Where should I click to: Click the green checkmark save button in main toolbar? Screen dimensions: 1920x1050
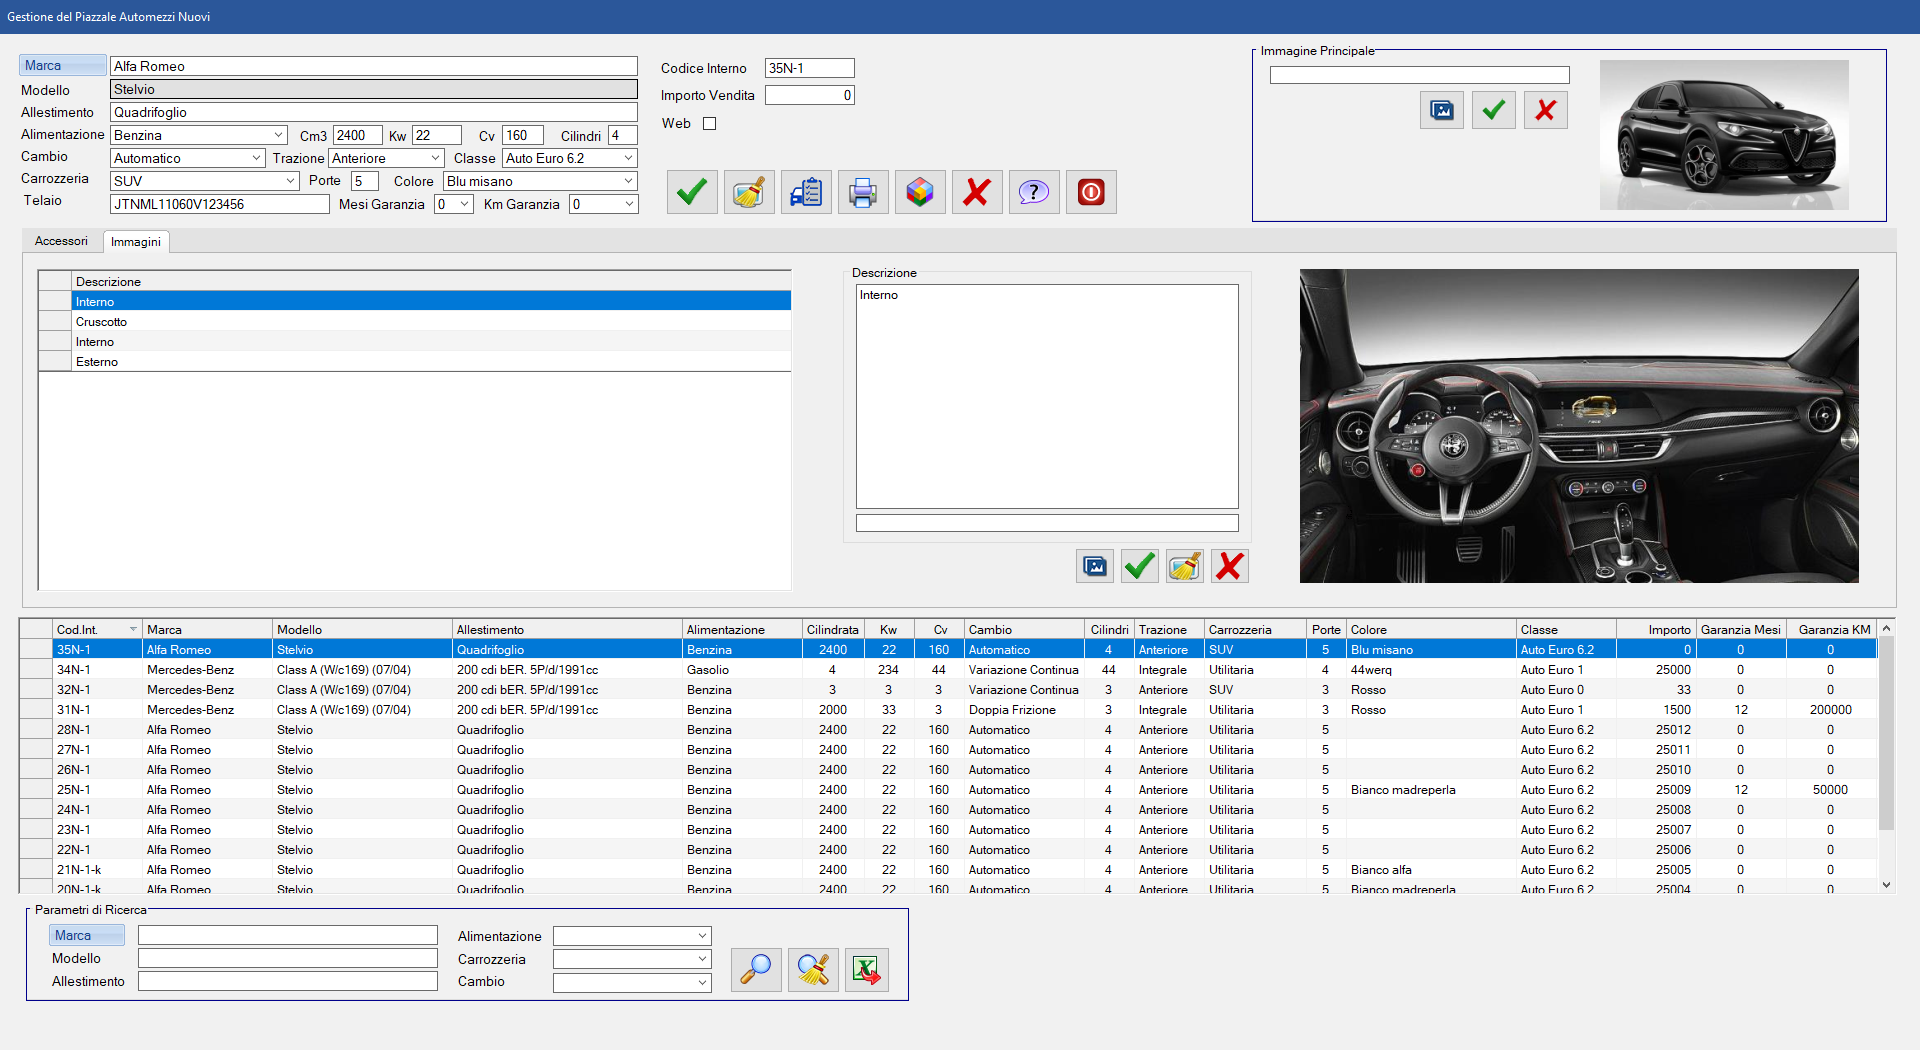click(x=692, y=192)
